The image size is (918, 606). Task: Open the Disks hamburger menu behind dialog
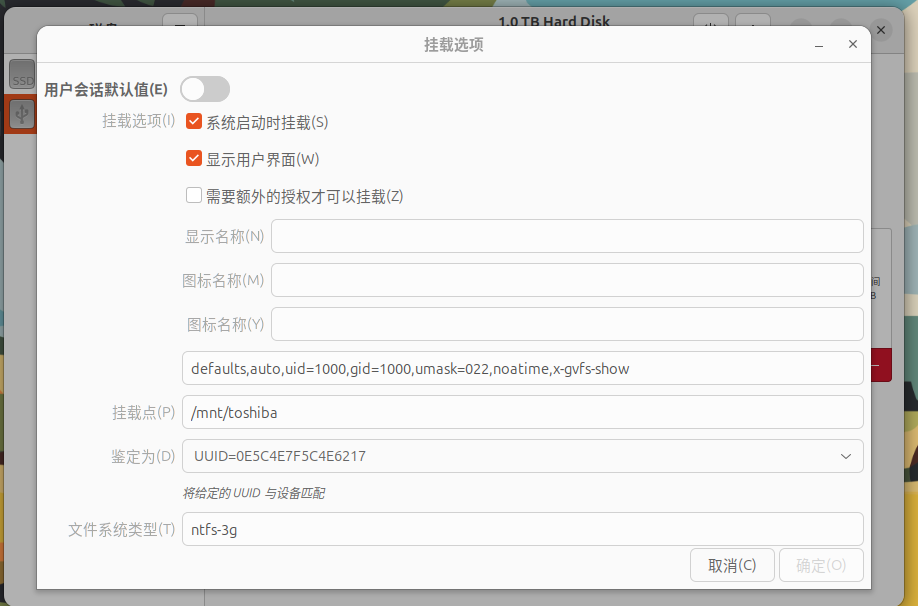pyautogui.click(x=179, y=27)
